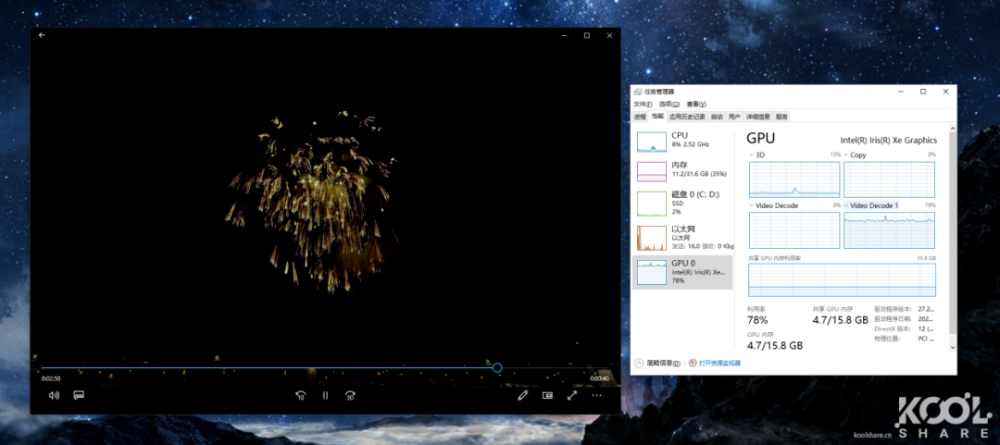
Task: Skip forward 30 seconds in video
Action: [350, 395]
